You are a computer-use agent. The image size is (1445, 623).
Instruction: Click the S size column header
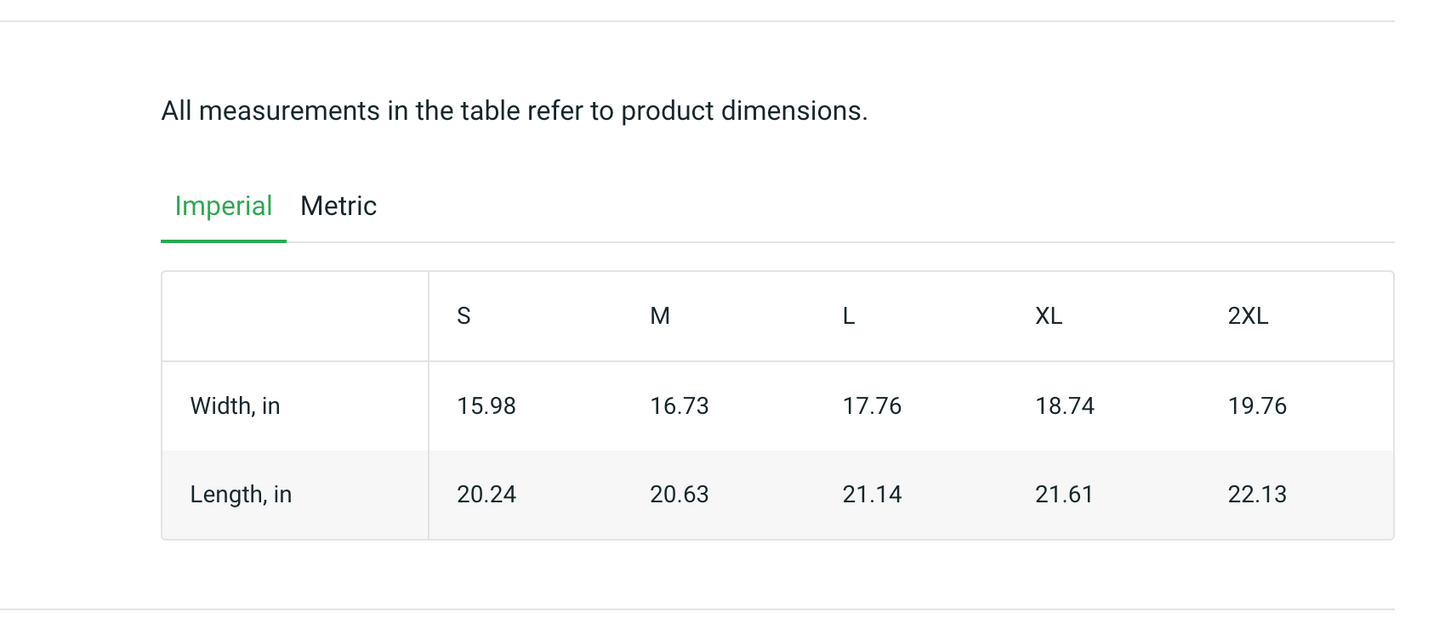point(464,316)
